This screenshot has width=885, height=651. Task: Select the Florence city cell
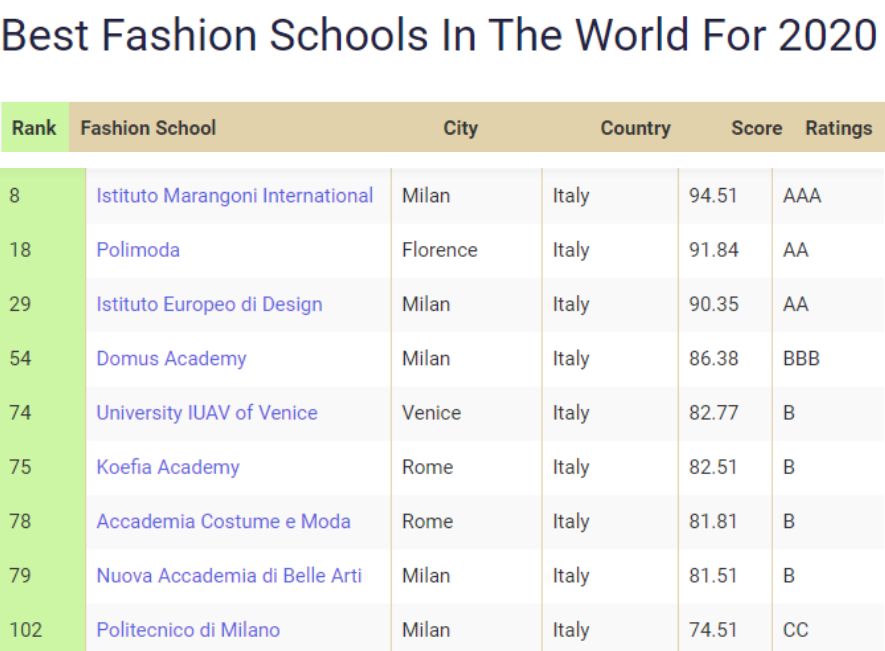(466, 250)
